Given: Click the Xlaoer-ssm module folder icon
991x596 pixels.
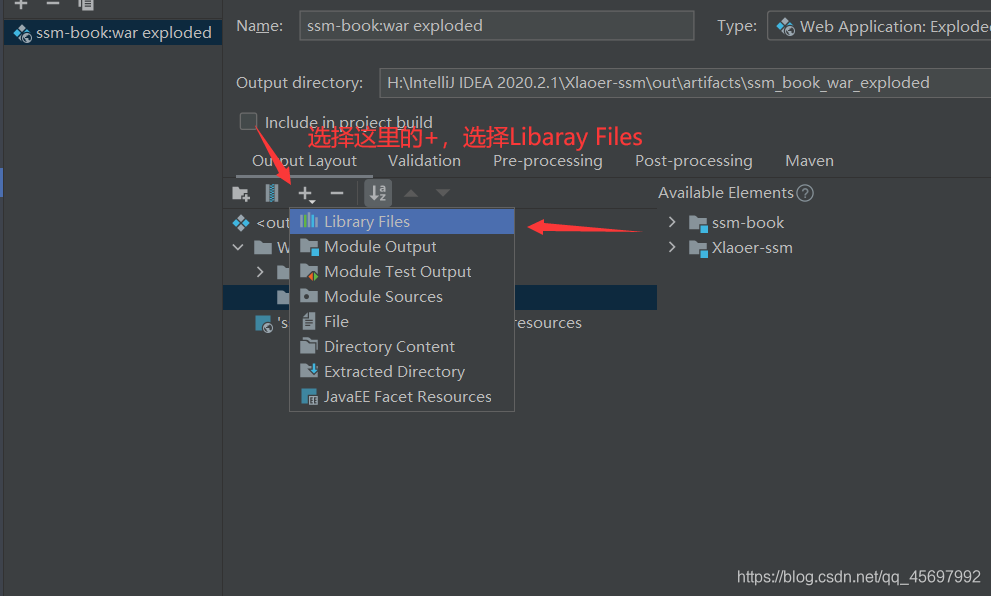Looking at the screenshot, I should (x=698, y=248).
